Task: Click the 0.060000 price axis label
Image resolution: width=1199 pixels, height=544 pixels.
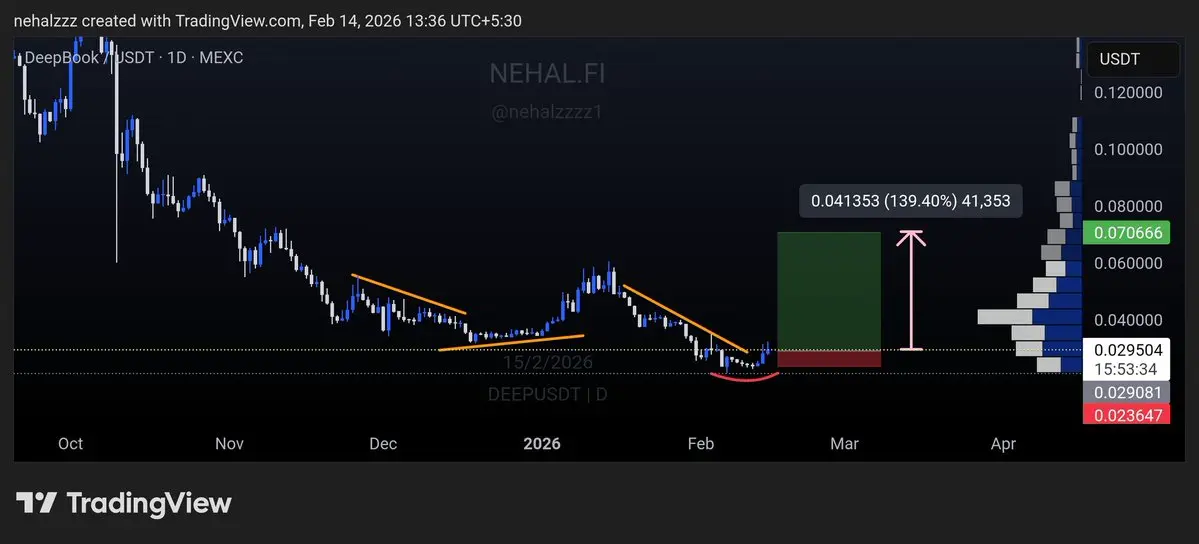Action: coord(1128,263)
